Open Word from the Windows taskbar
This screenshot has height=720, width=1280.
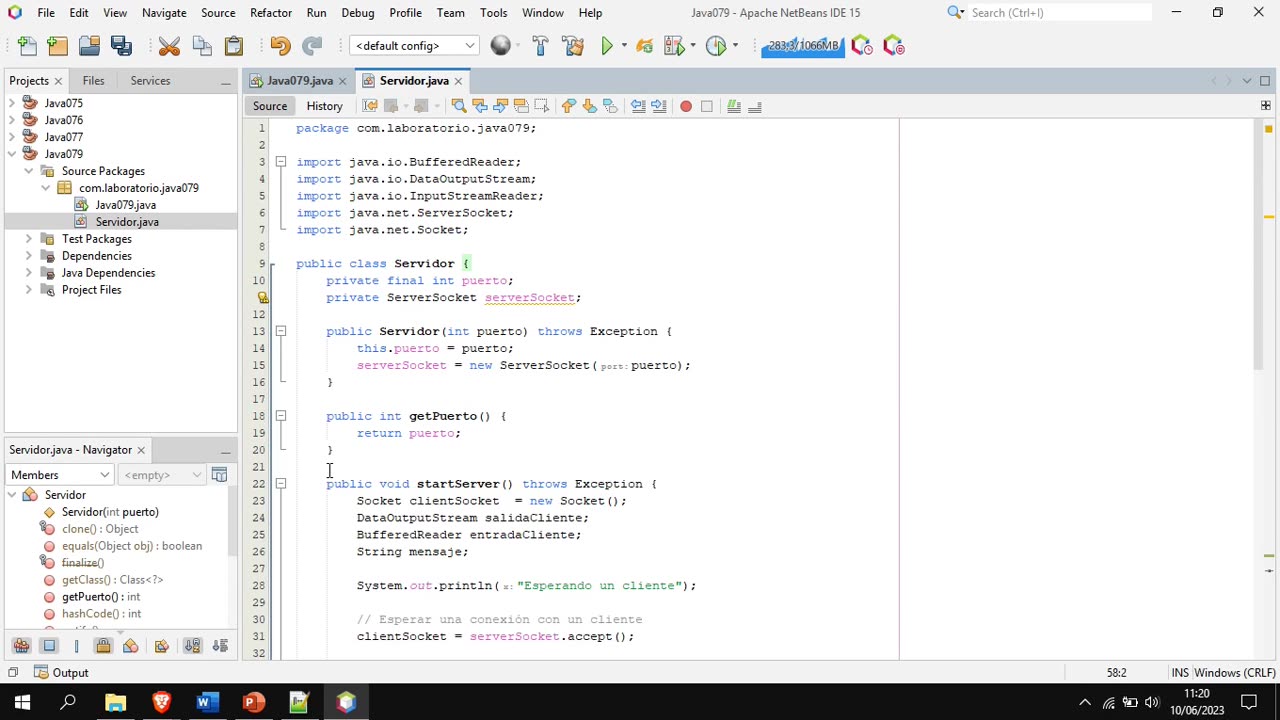[207, 702]
